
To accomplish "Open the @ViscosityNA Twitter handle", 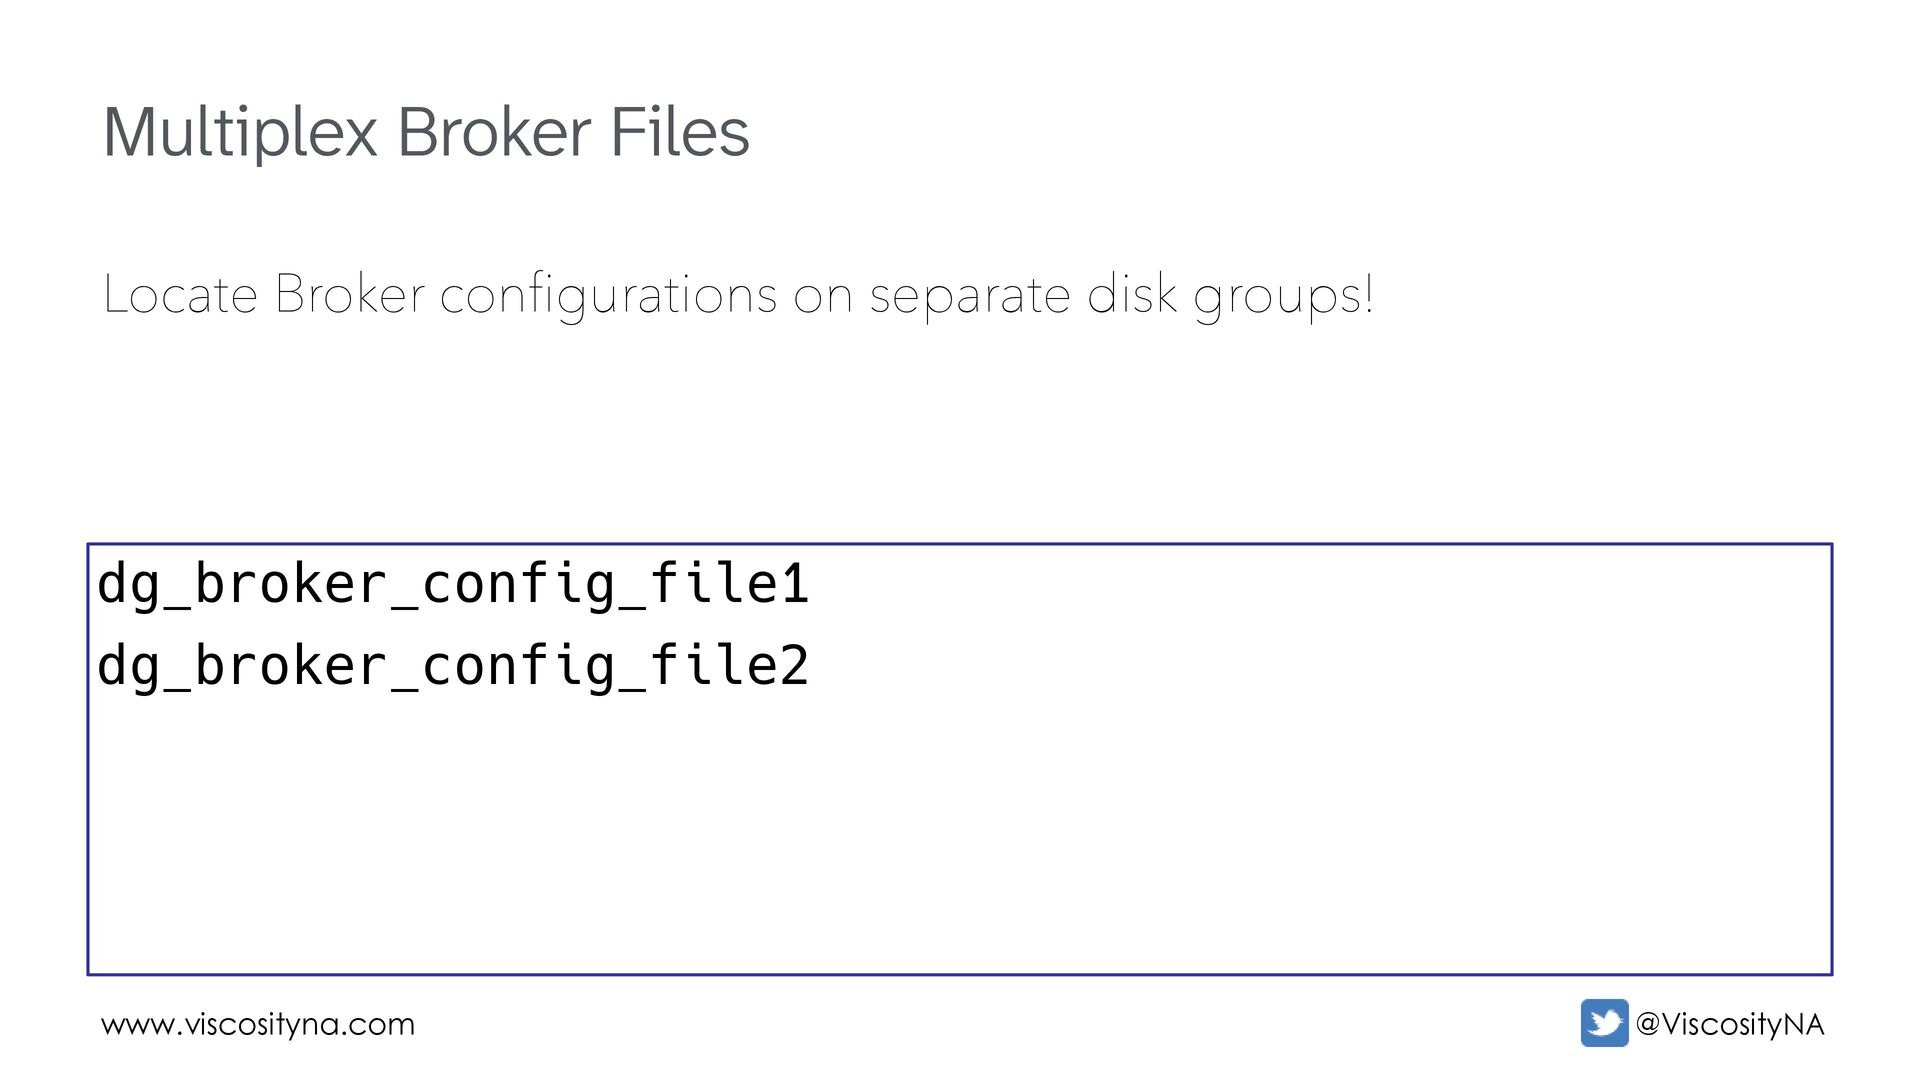I will tap(1730, 1024).
